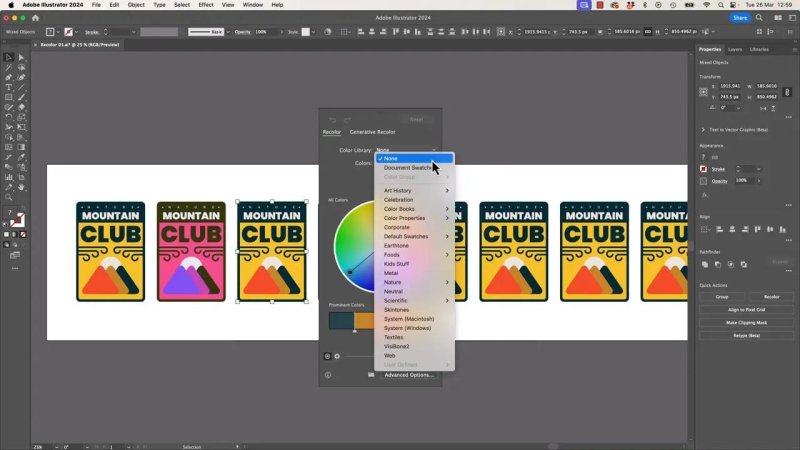Click the Stroke color swatch in Appearance
The height and width of the screenshot is (450, 800).
coord(704,169)
